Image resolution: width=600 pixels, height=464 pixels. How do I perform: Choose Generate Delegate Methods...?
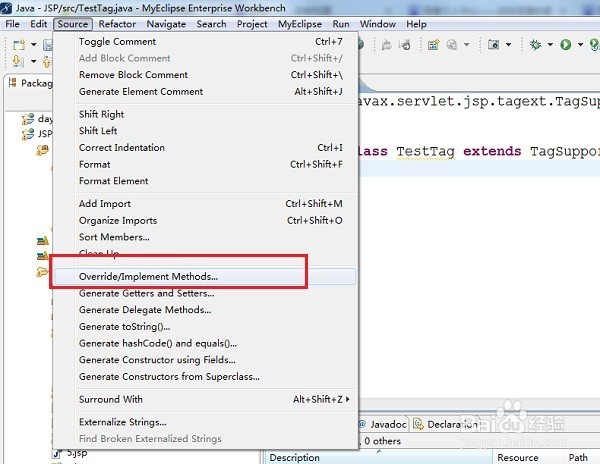point(205,310)
